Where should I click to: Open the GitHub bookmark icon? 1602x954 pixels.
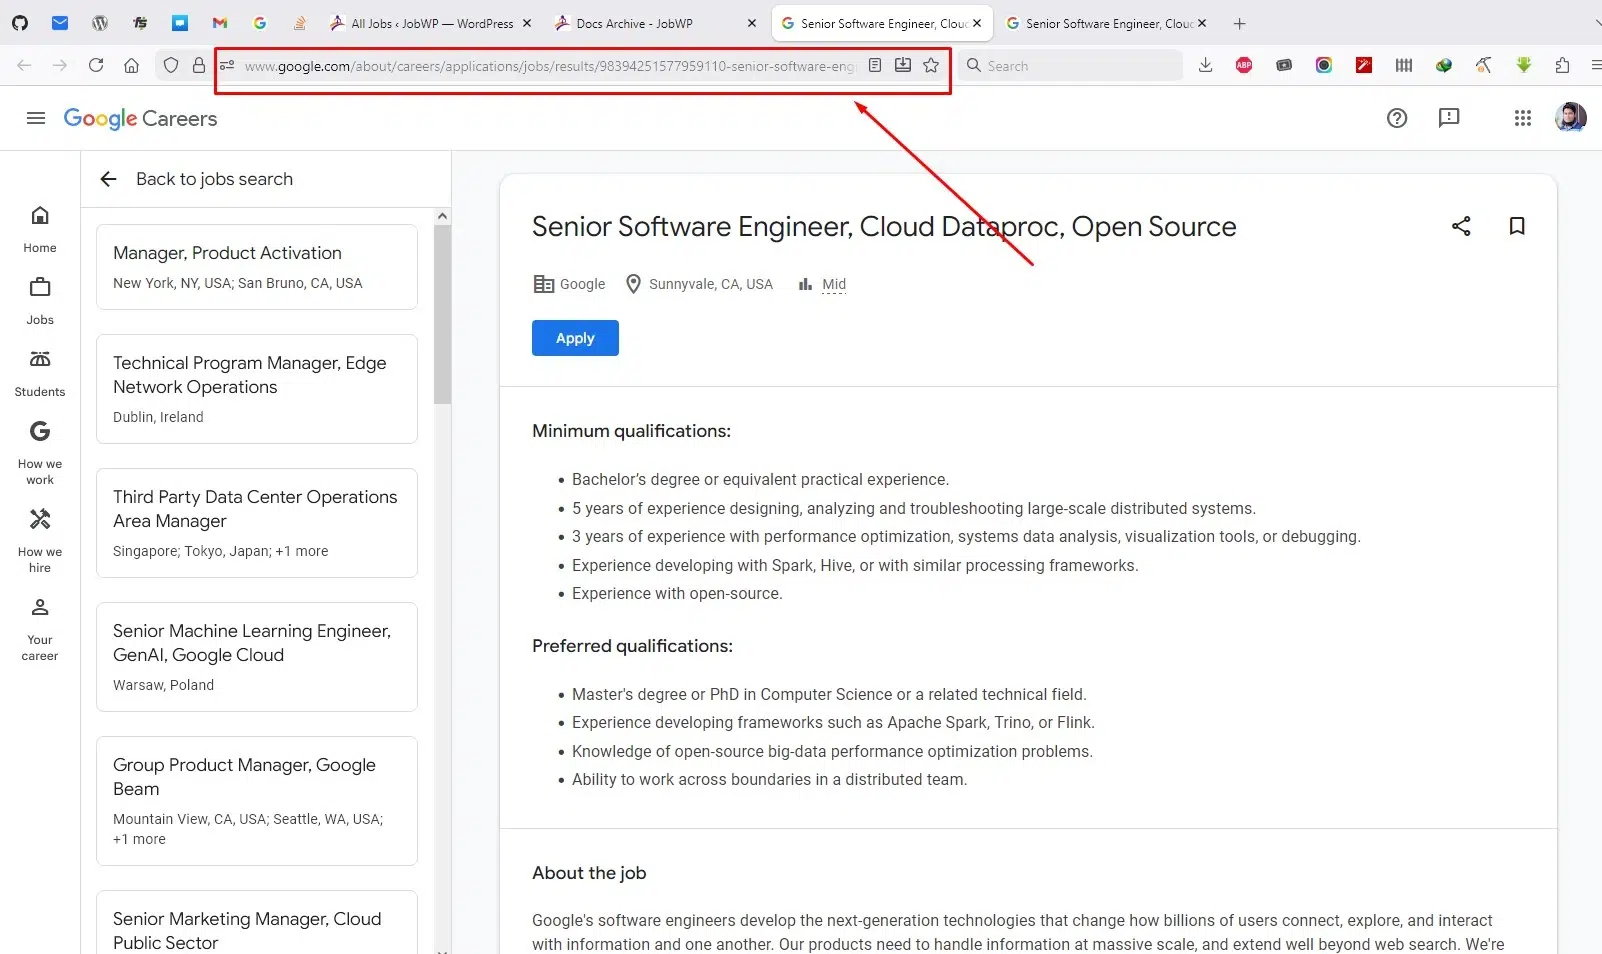[20, 23]
